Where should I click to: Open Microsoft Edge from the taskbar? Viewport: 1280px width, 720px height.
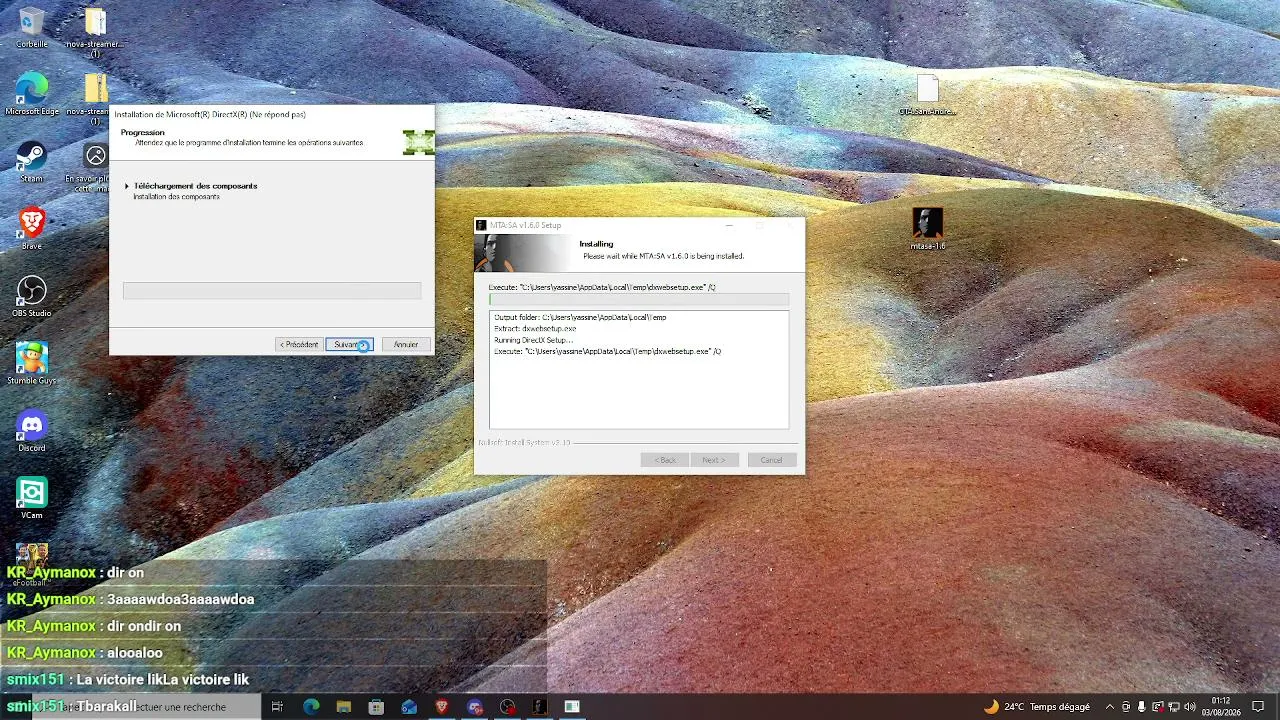pos(311,707)
